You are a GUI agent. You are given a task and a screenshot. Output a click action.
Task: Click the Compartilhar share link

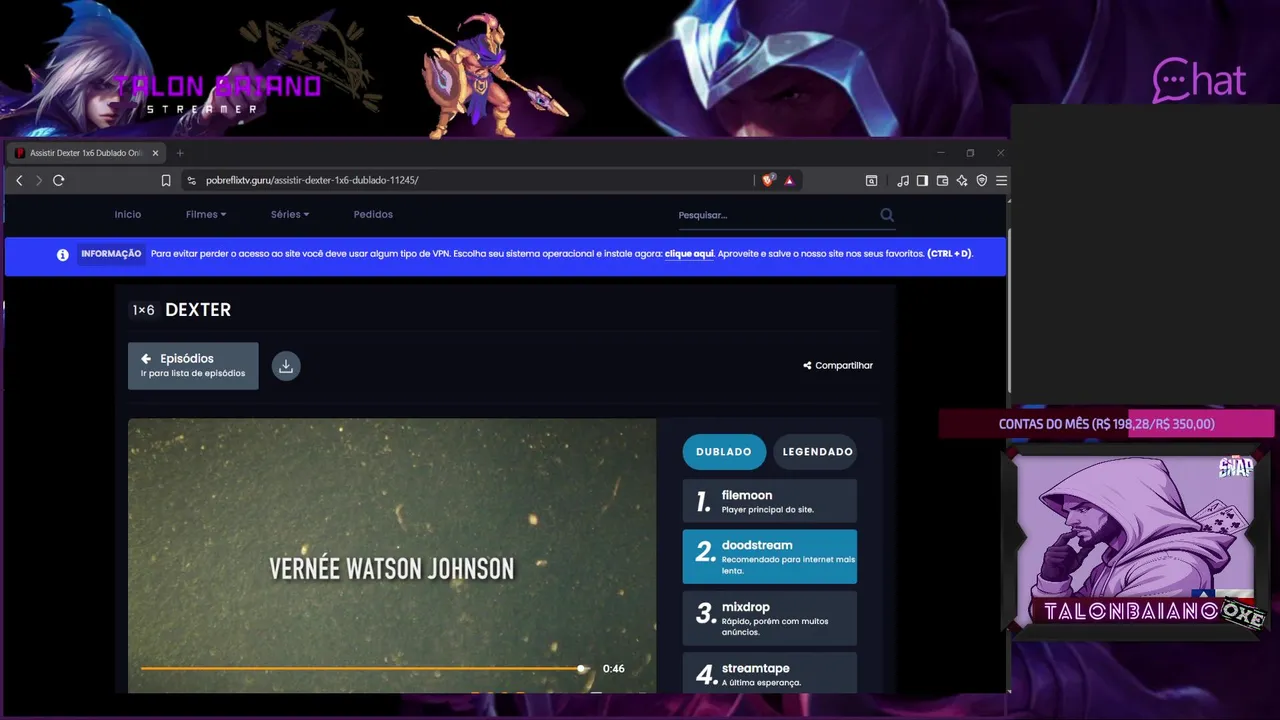pyautogui.click(x=838, y=365)
